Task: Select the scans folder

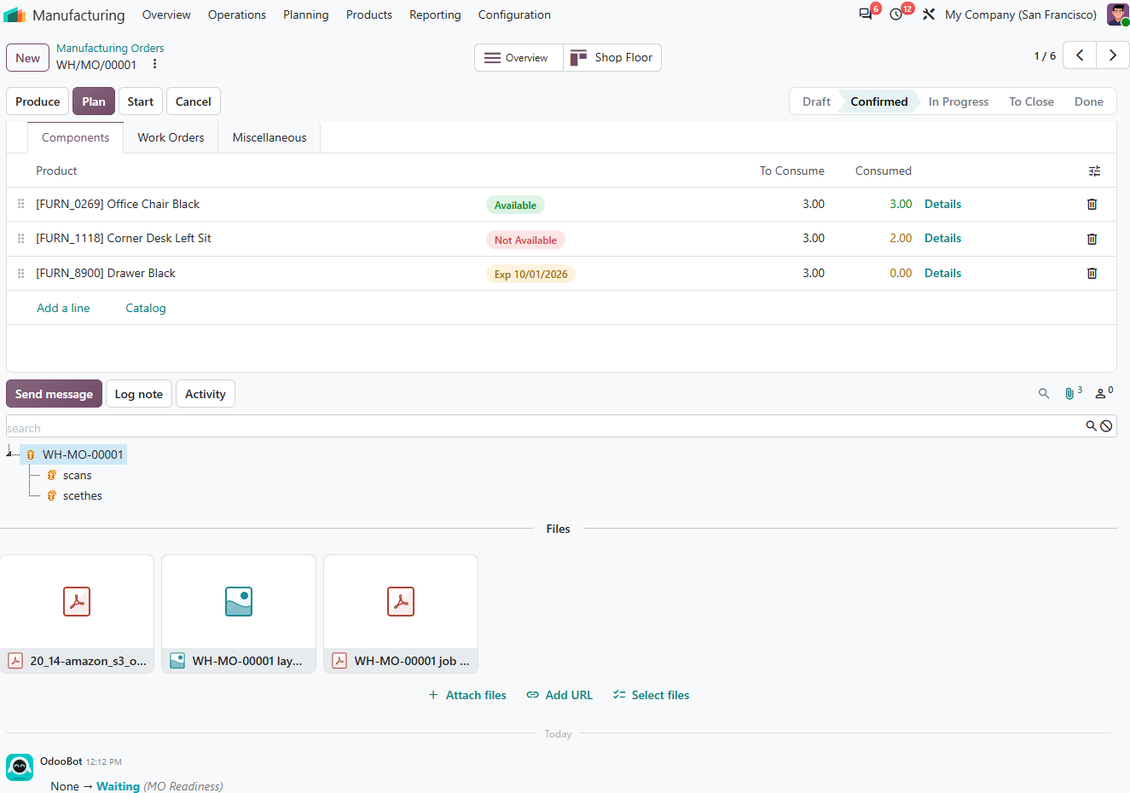Action: [x=77, y=476]
